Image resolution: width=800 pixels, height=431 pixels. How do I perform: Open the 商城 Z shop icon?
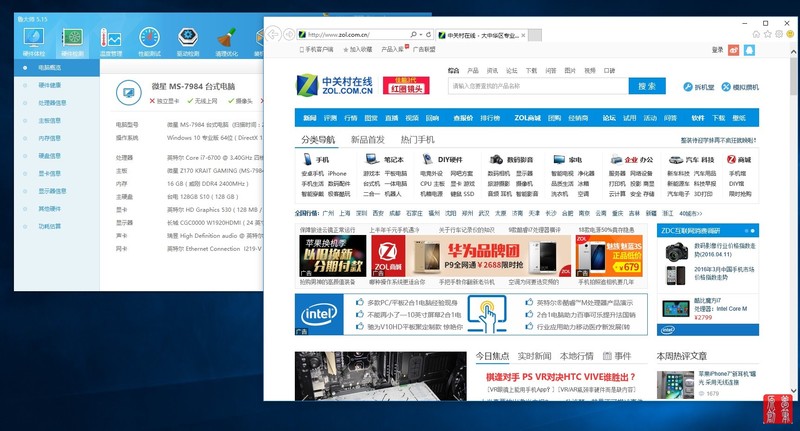point(731,159)
